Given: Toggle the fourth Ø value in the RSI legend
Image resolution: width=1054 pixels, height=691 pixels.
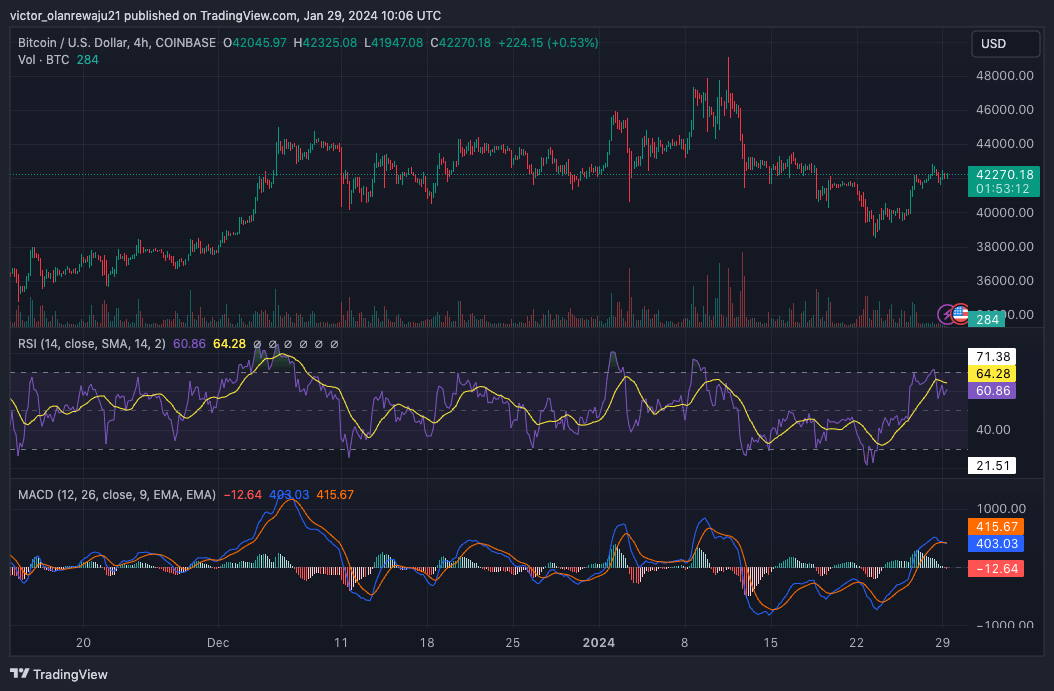Looking at the screenshot, I should coord(303,343).
